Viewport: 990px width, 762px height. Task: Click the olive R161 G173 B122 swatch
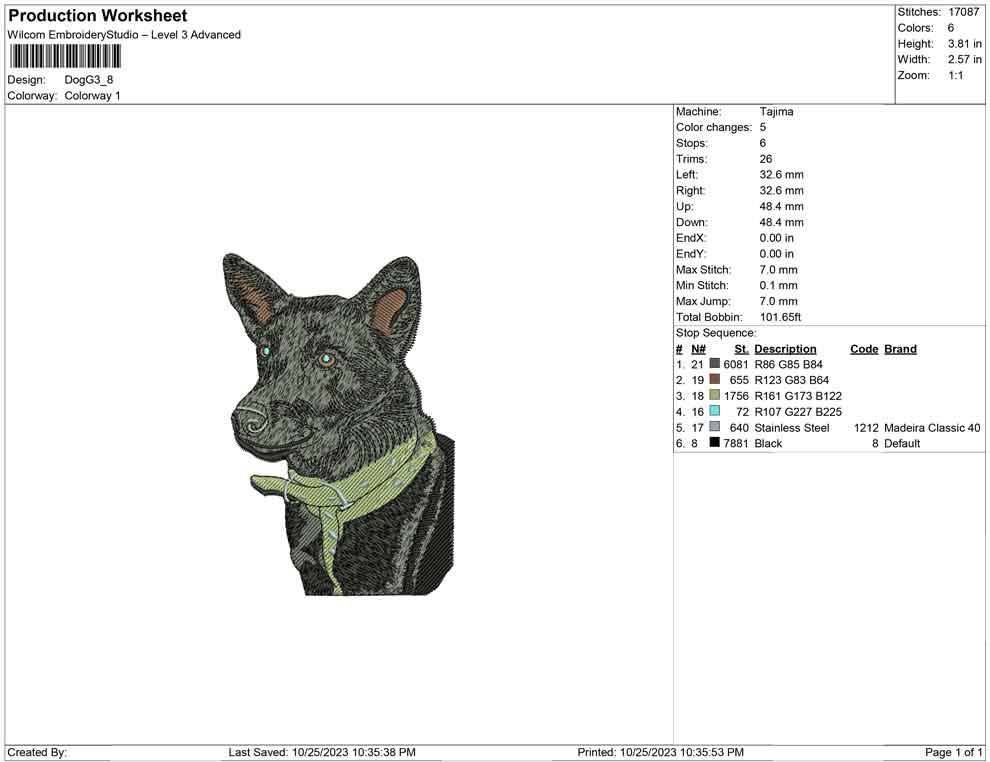tap(715, 395)
